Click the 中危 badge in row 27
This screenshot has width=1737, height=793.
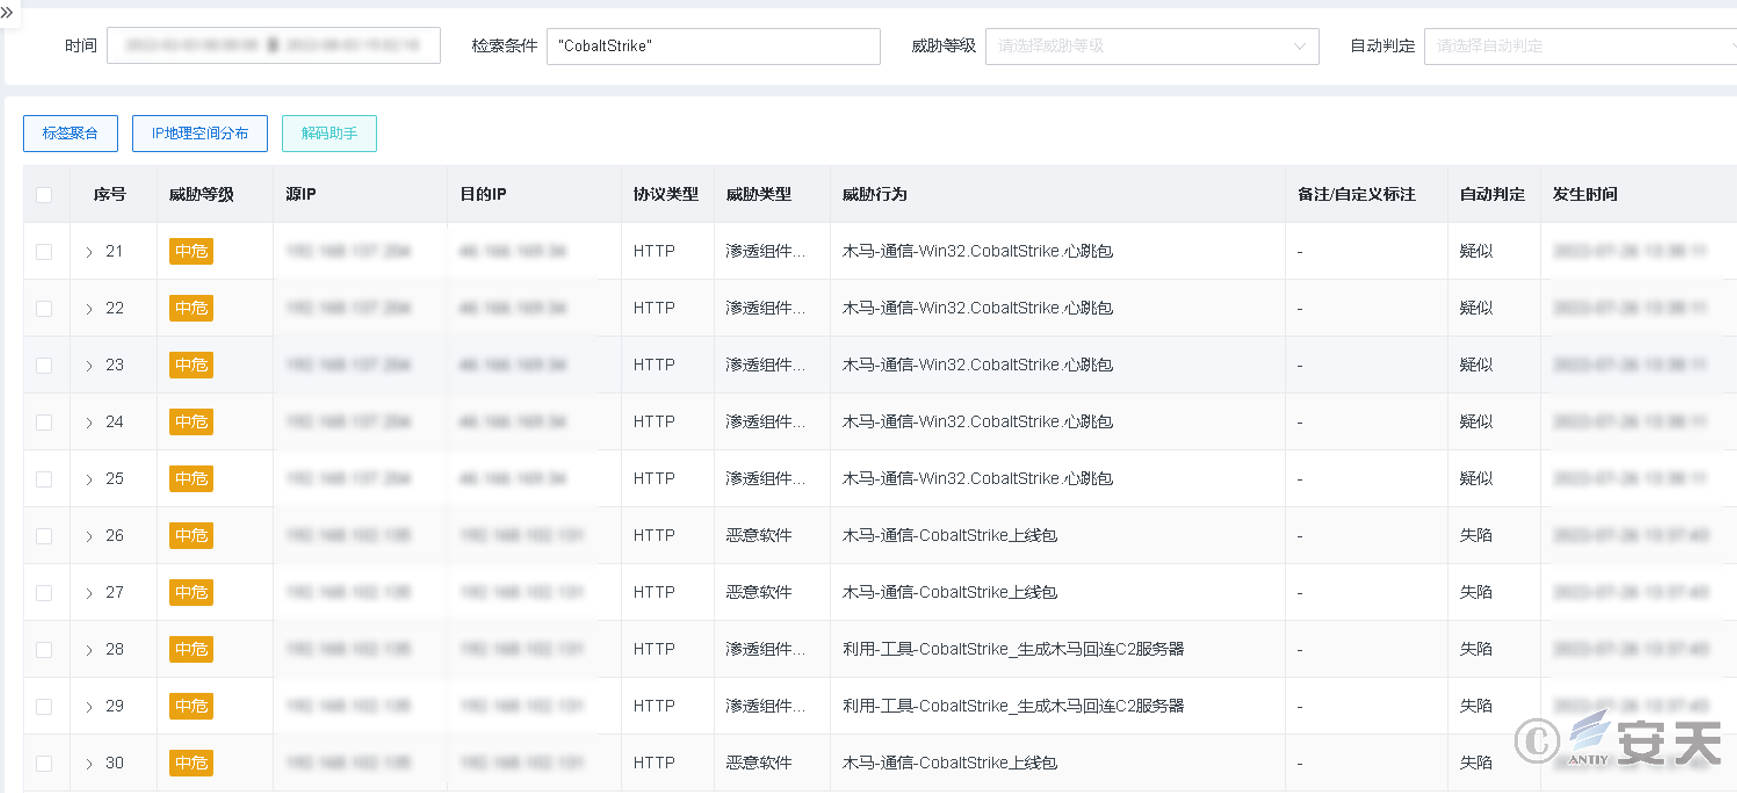191,593
